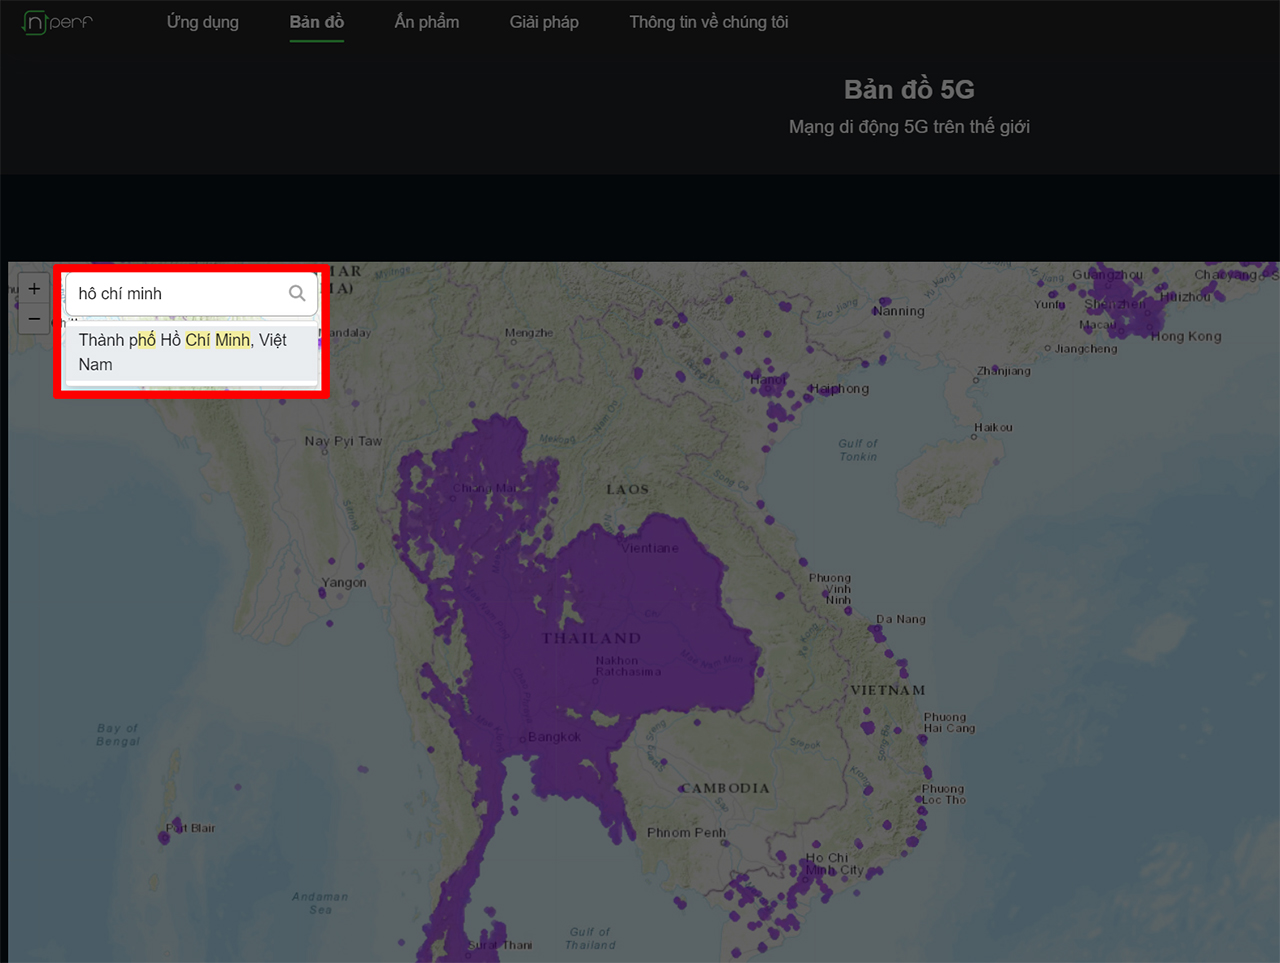Open the Ấn phẩm menu
1280x963 pixels.
point(427,22)
